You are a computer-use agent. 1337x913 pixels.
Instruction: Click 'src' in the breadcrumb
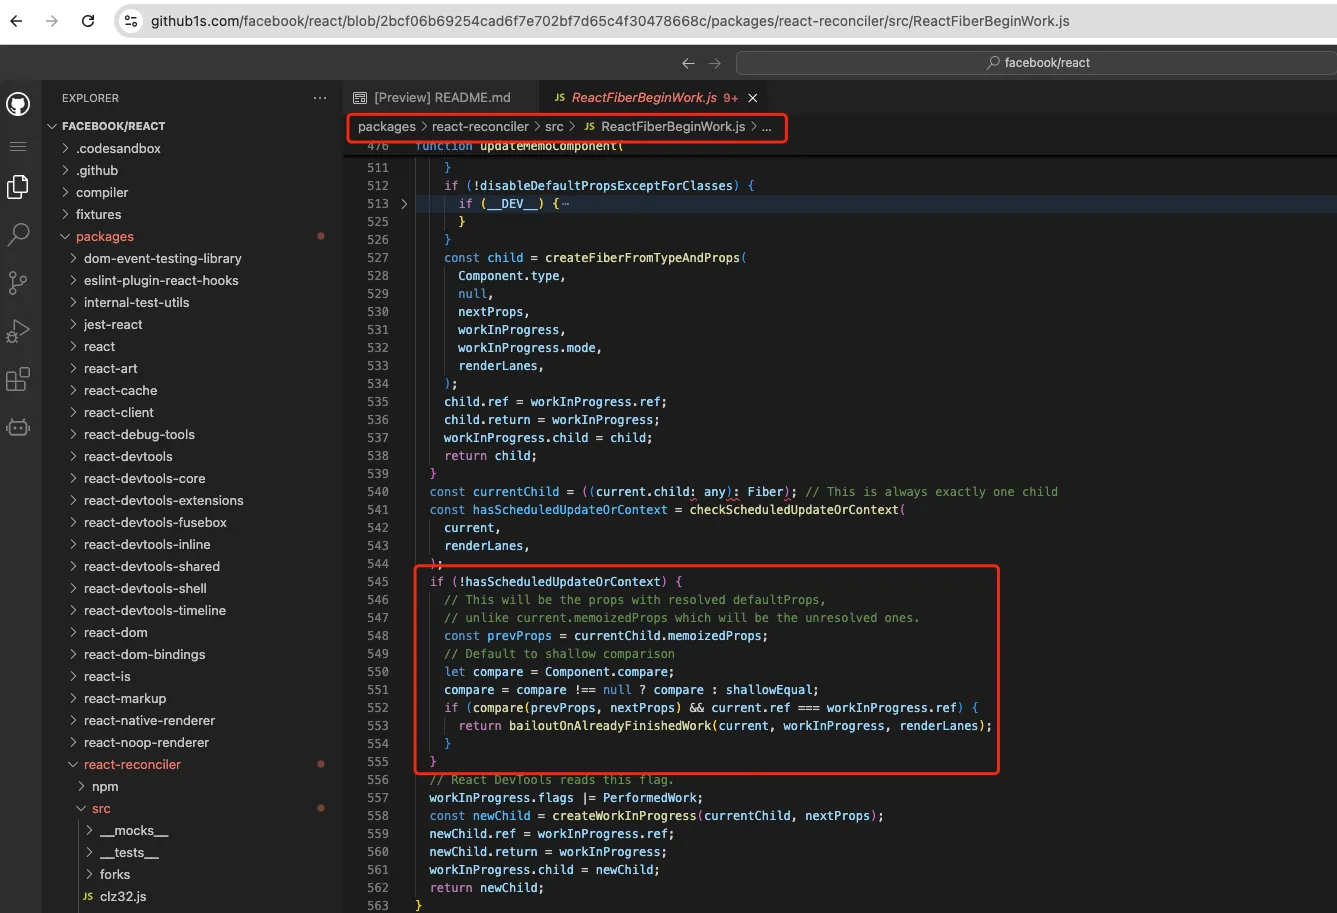554,127
